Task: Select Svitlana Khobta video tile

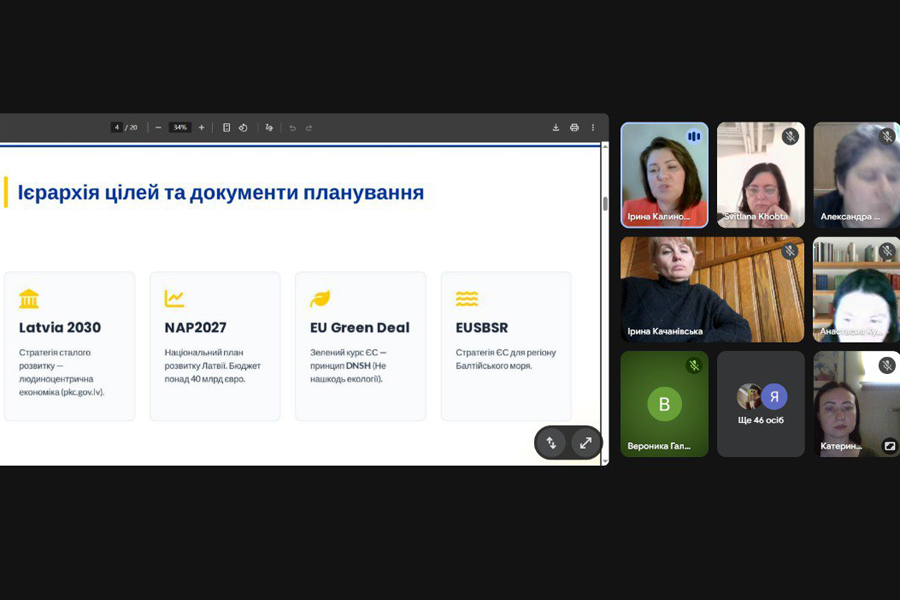Action: (x=761, y=175)
